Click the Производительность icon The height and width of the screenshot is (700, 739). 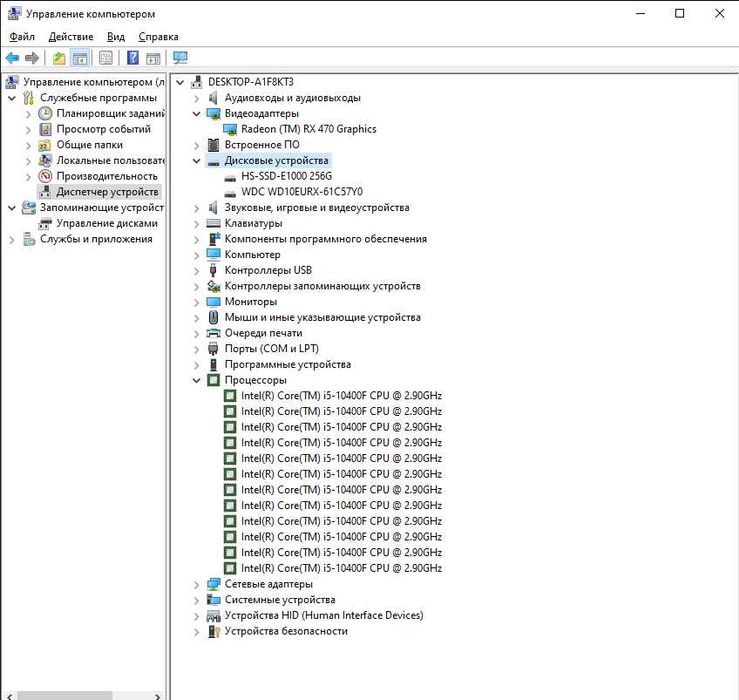point(45,176)
